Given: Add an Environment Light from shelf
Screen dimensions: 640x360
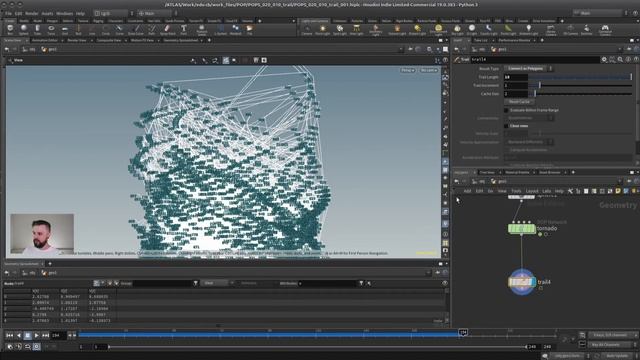Looking at the screenshot, I should pyautogui.click(x=438, y=30).
